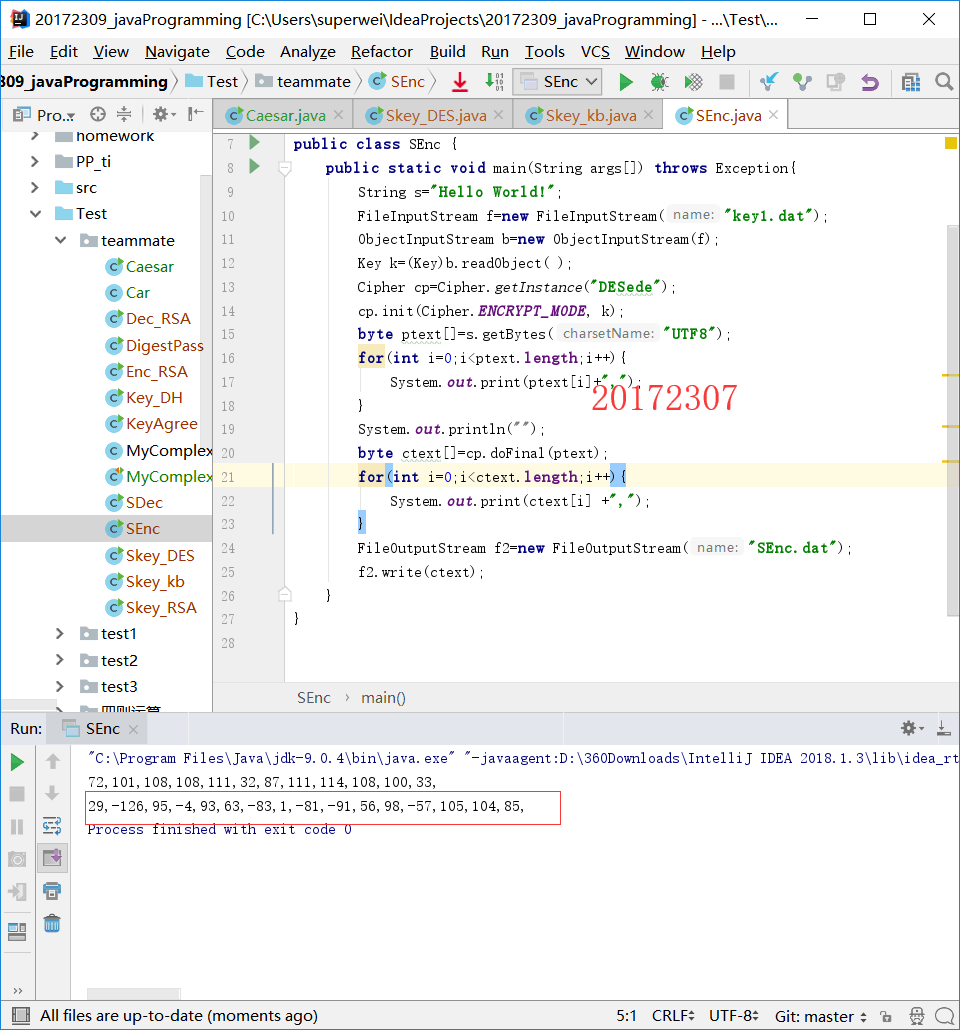Switch to Caesar.java tab
This screenshot has width=960, height=1030.
click(285, 116)
